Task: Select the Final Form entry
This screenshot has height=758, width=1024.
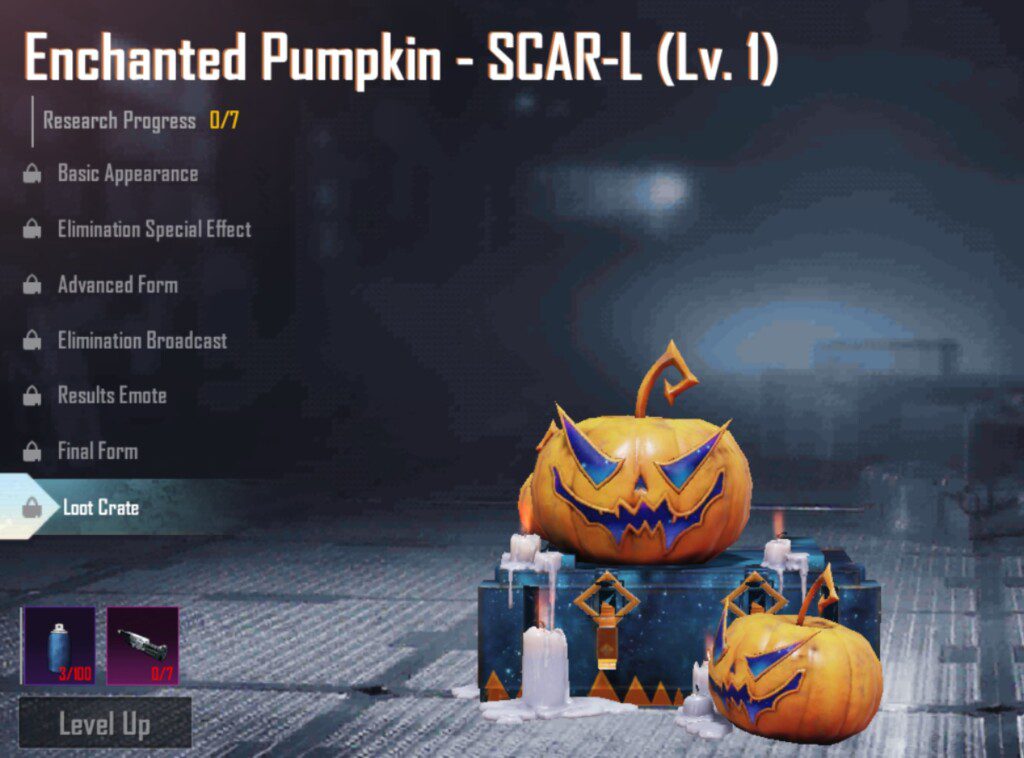Action: (98, 451)
